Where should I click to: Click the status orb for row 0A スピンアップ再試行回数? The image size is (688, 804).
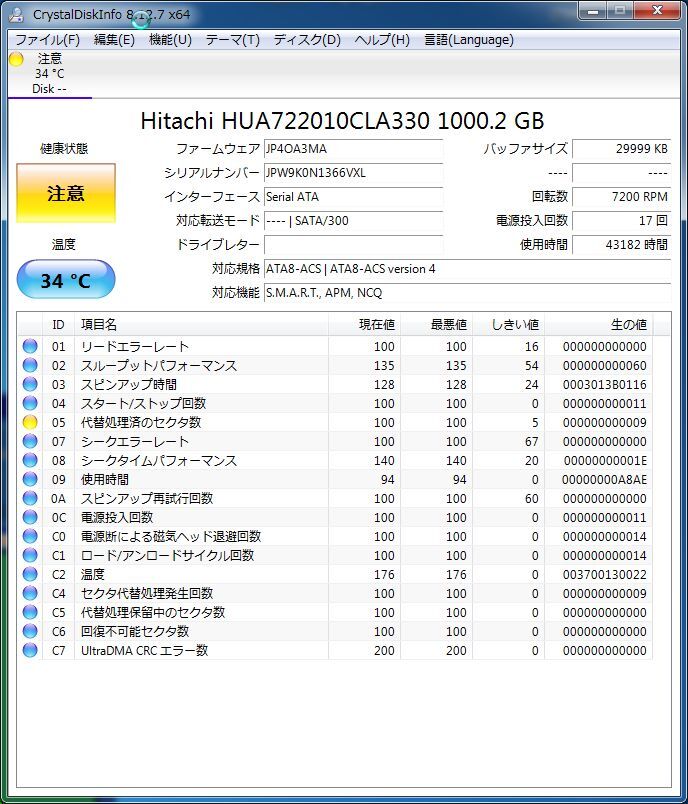pyautogui.click(x=30, y=498)
